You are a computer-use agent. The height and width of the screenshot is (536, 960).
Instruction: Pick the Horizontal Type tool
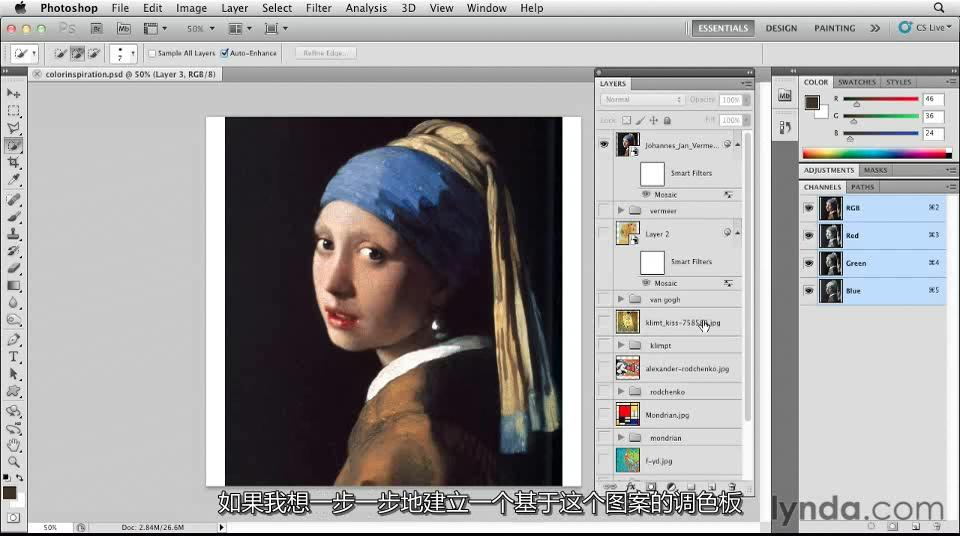pyautogui.click(x=14, y=356)
